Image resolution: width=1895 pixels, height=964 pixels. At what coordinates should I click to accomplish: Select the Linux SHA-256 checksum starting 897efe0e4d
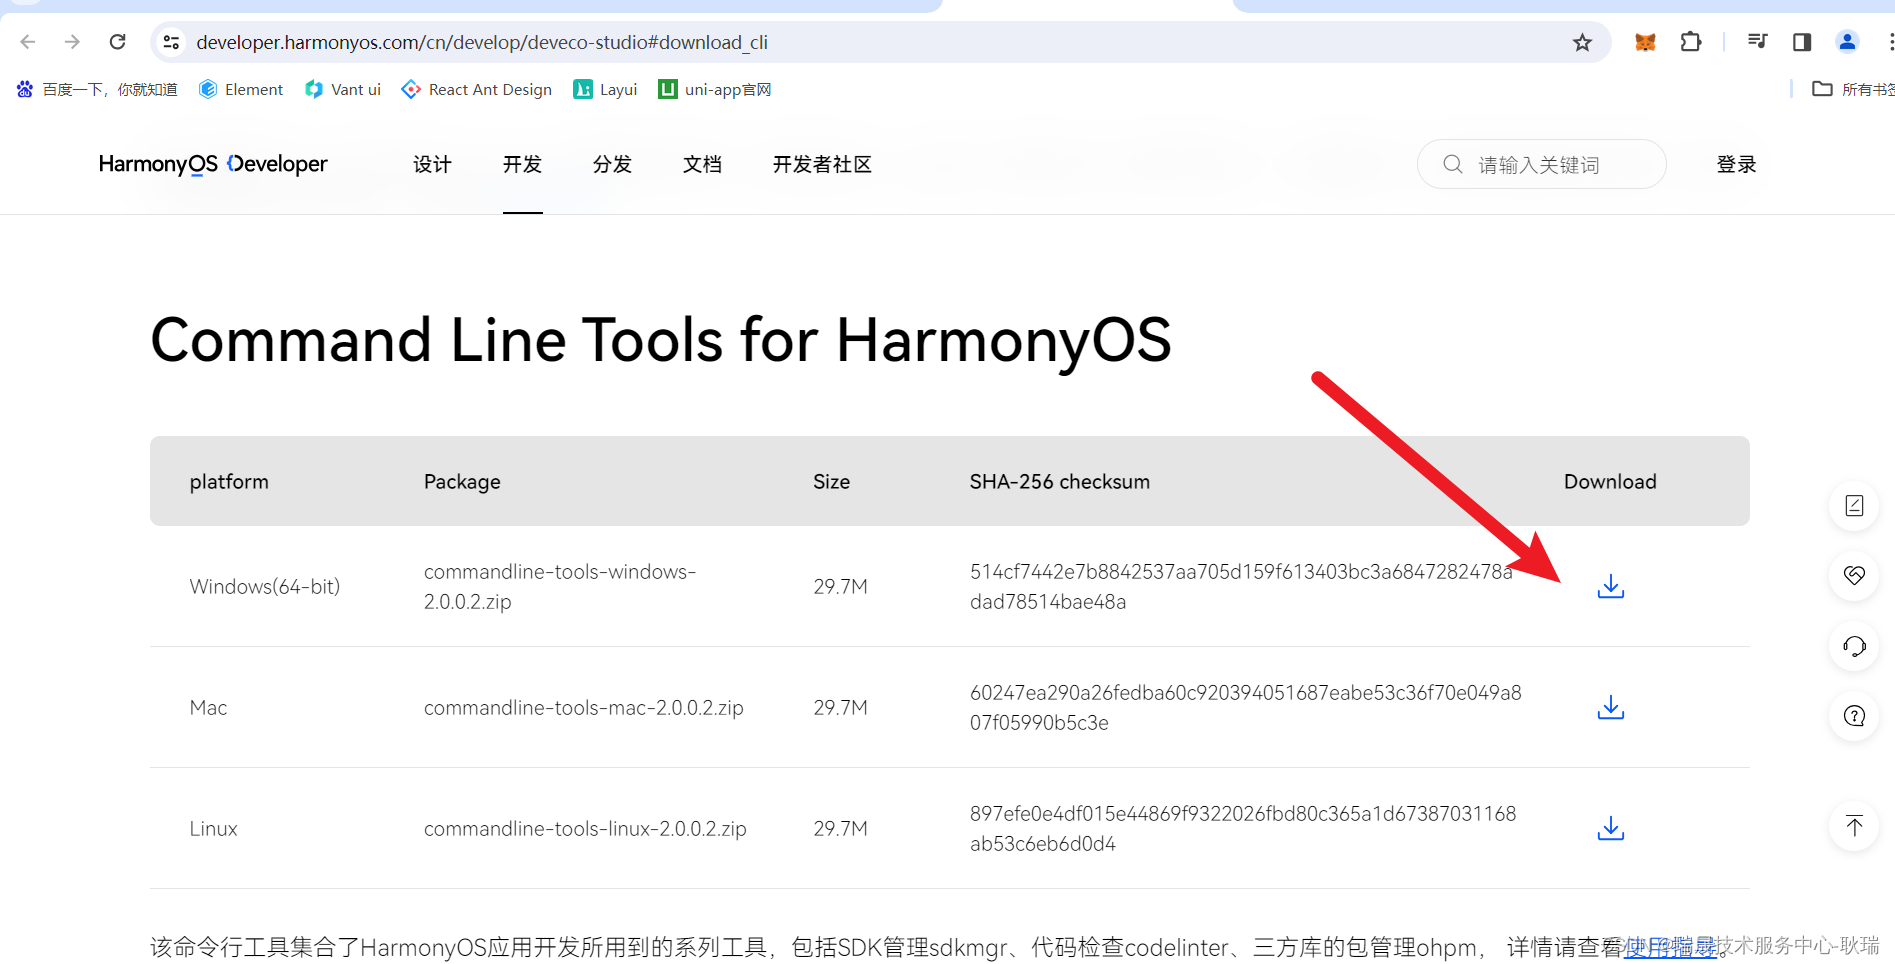[1242, 828]
